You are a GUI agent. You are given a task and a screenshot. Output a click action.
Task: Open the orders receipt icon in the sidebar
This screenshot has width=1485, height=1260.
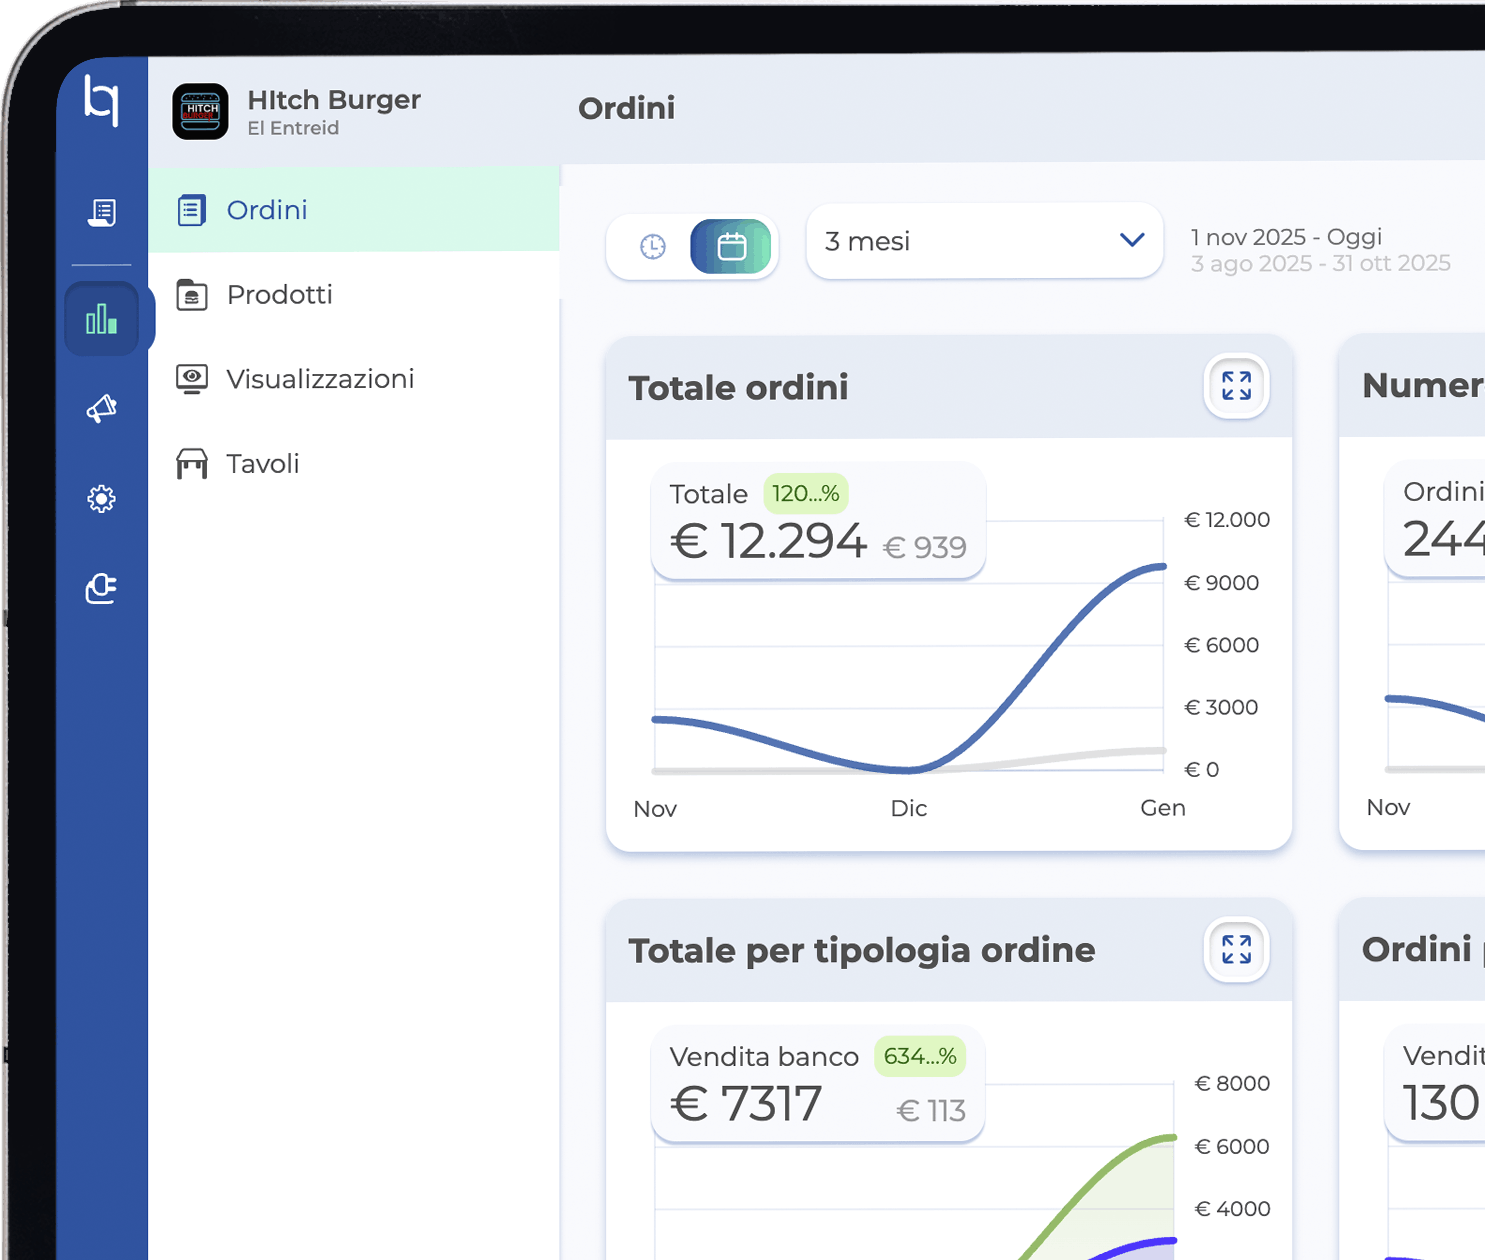coord(101,212)
